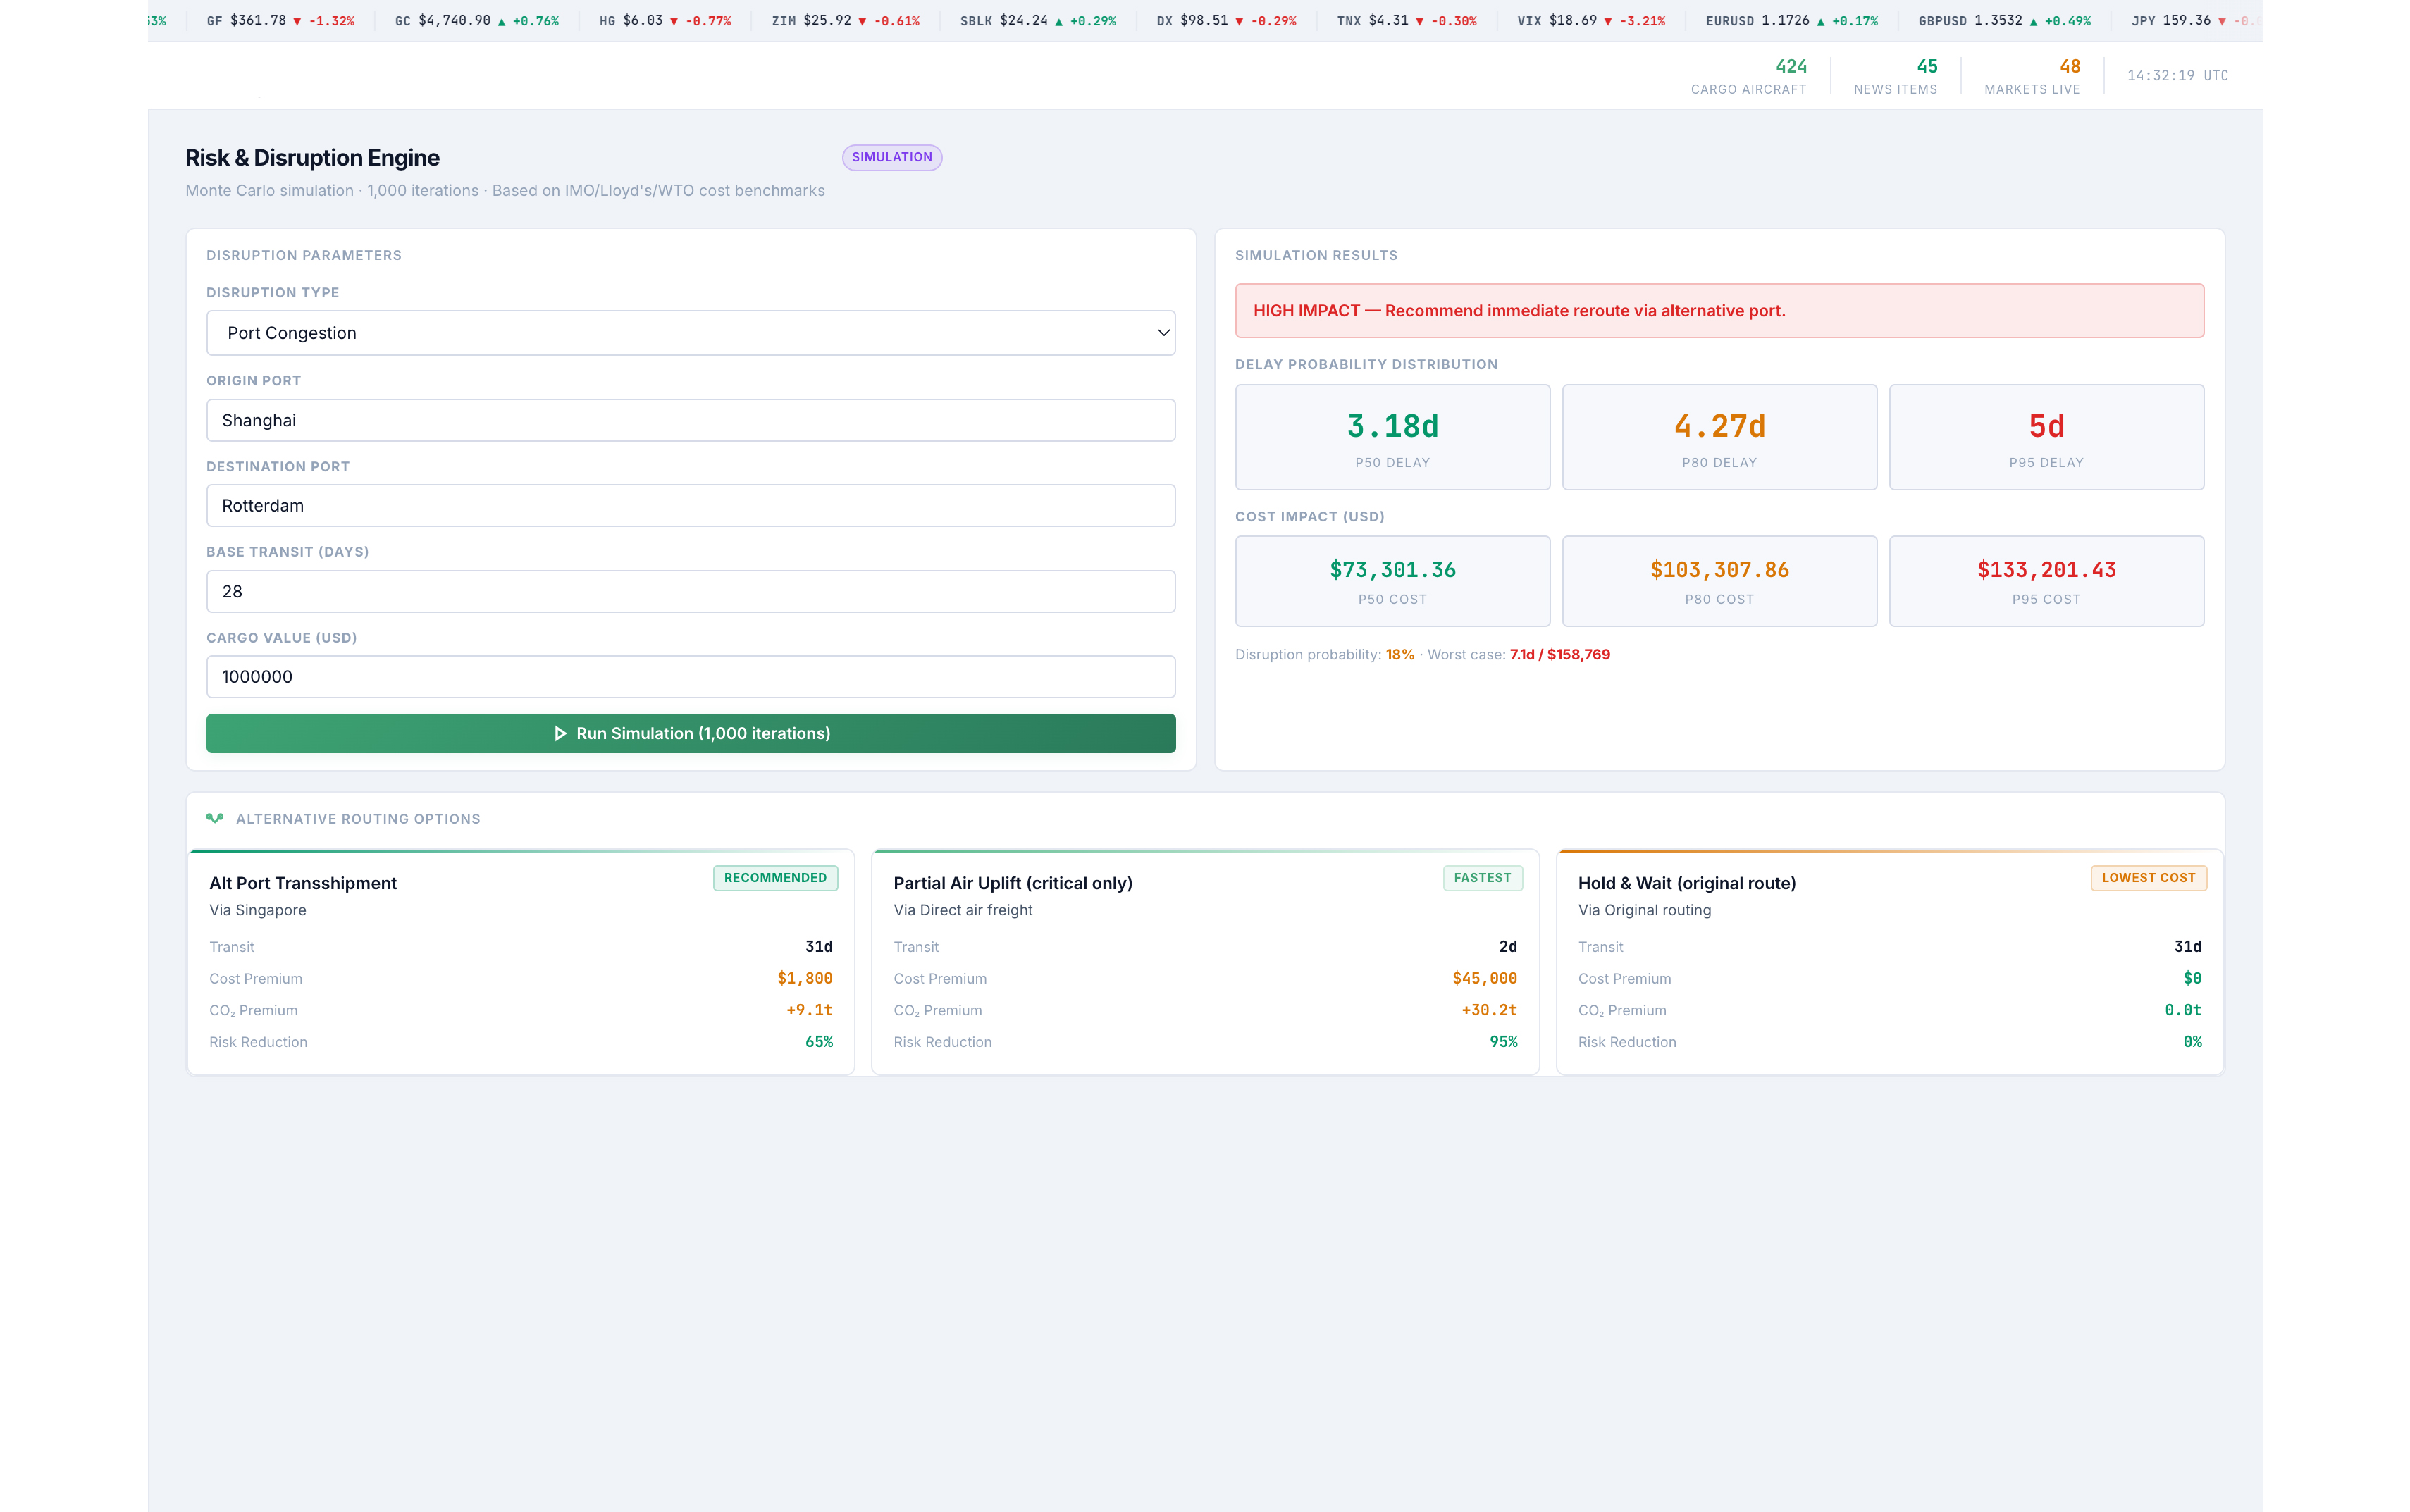The width and height of the screenshot is (2410, 1512).
Task: Focus the Base Transit days field
Action: [x=690, y=591]
